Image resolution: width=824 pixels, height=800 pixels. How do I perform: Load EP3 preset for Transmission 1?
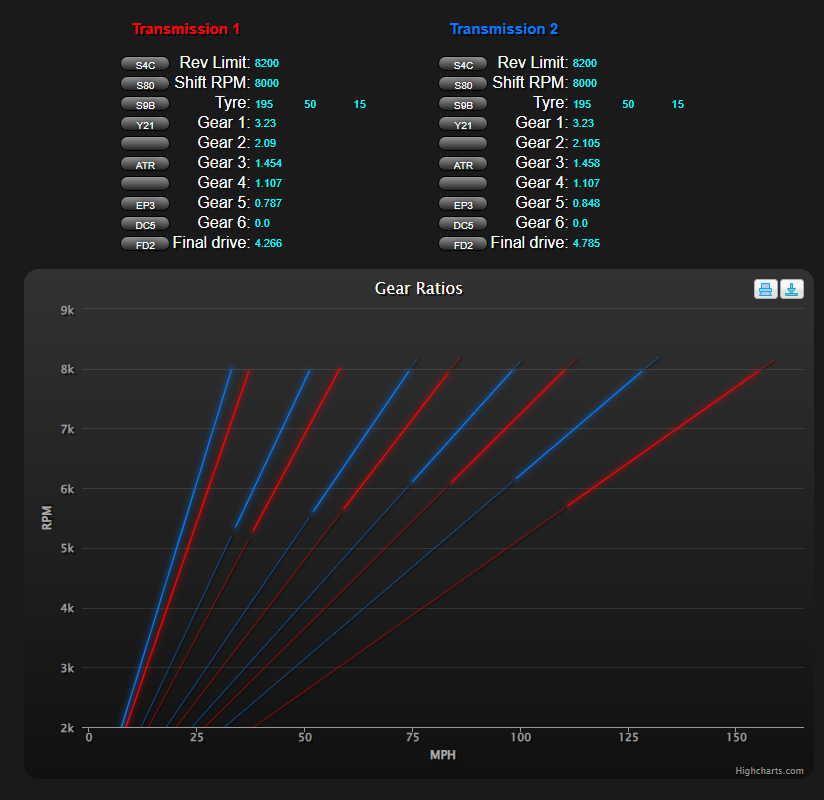coord(145,204)
